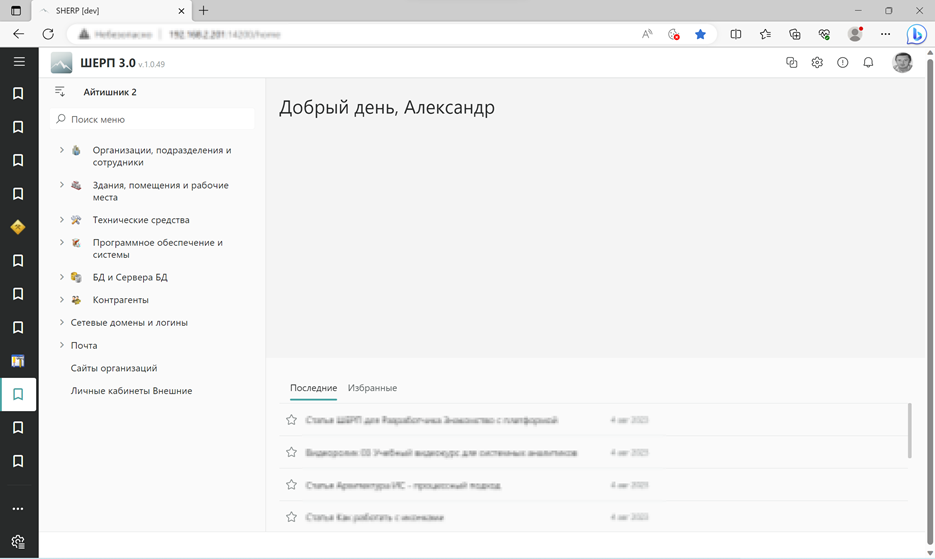Select the Последние tab
Viewport: 935px width, 559px height.
[x=313, y=388]
